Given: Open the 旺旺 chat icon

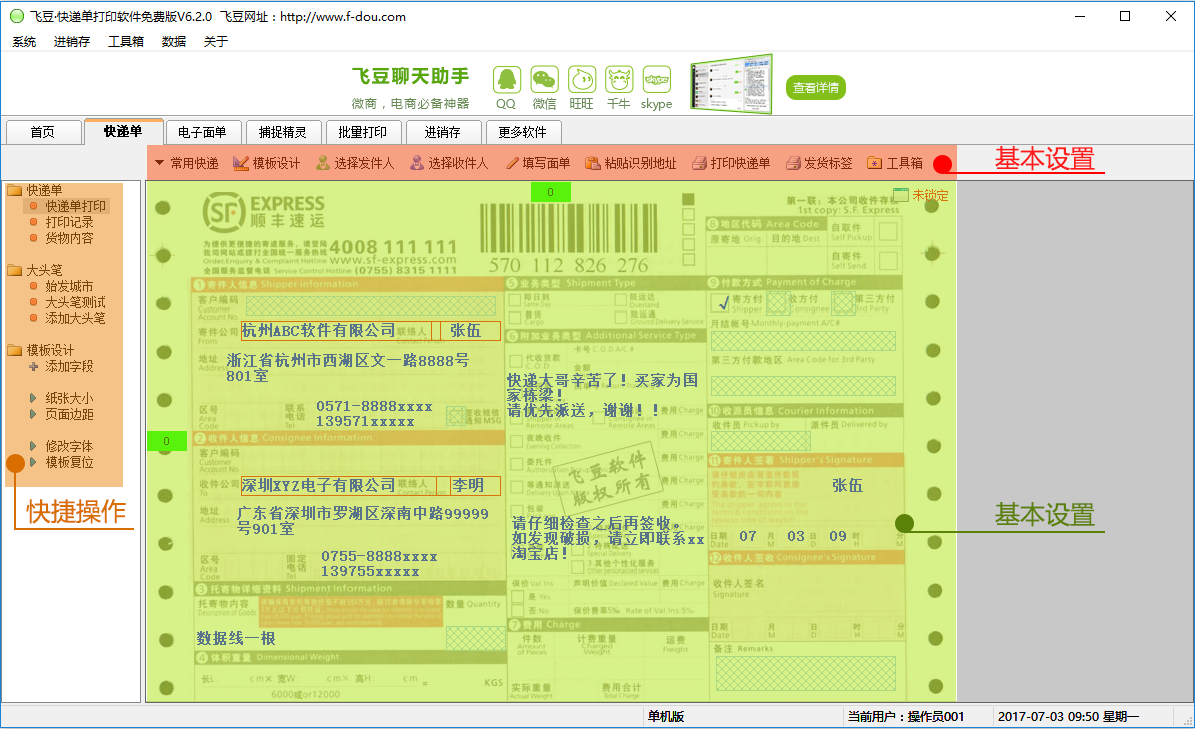Looking at the screenshot, I should point(582,80).
